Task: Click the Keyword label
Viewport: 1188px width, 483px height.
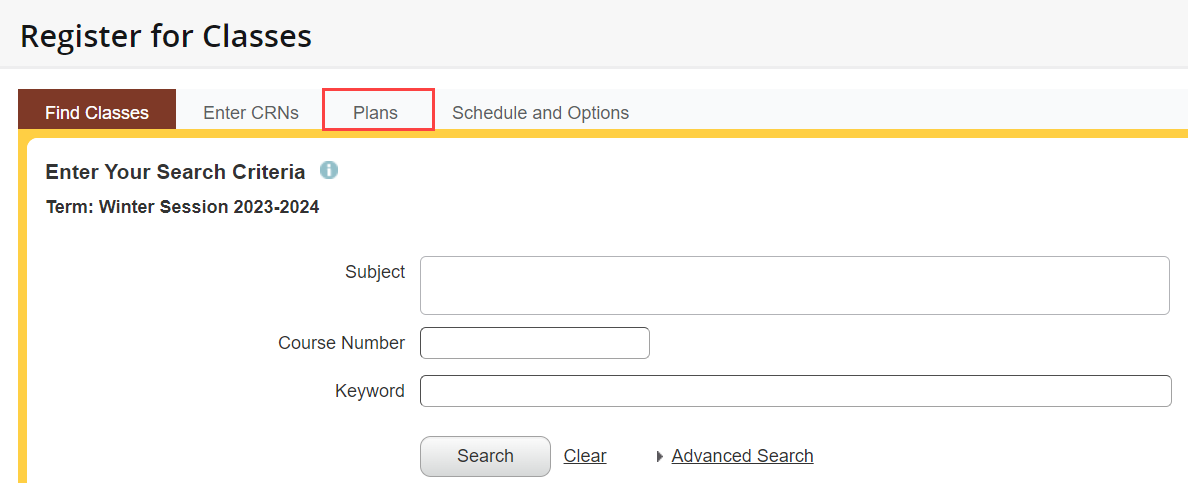Action: pyautogui.click(x=370, y=391)
